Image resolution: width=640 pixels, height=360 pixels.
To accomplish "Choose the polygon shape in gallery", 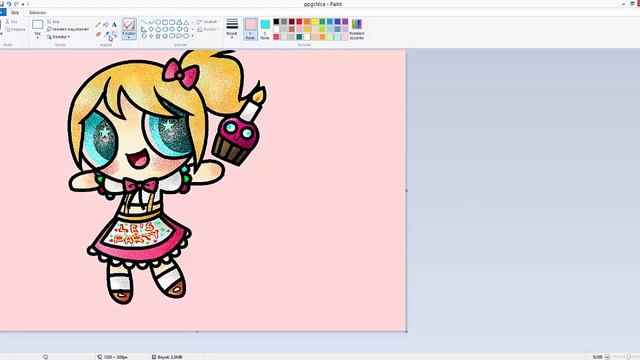I will [179, 22].
